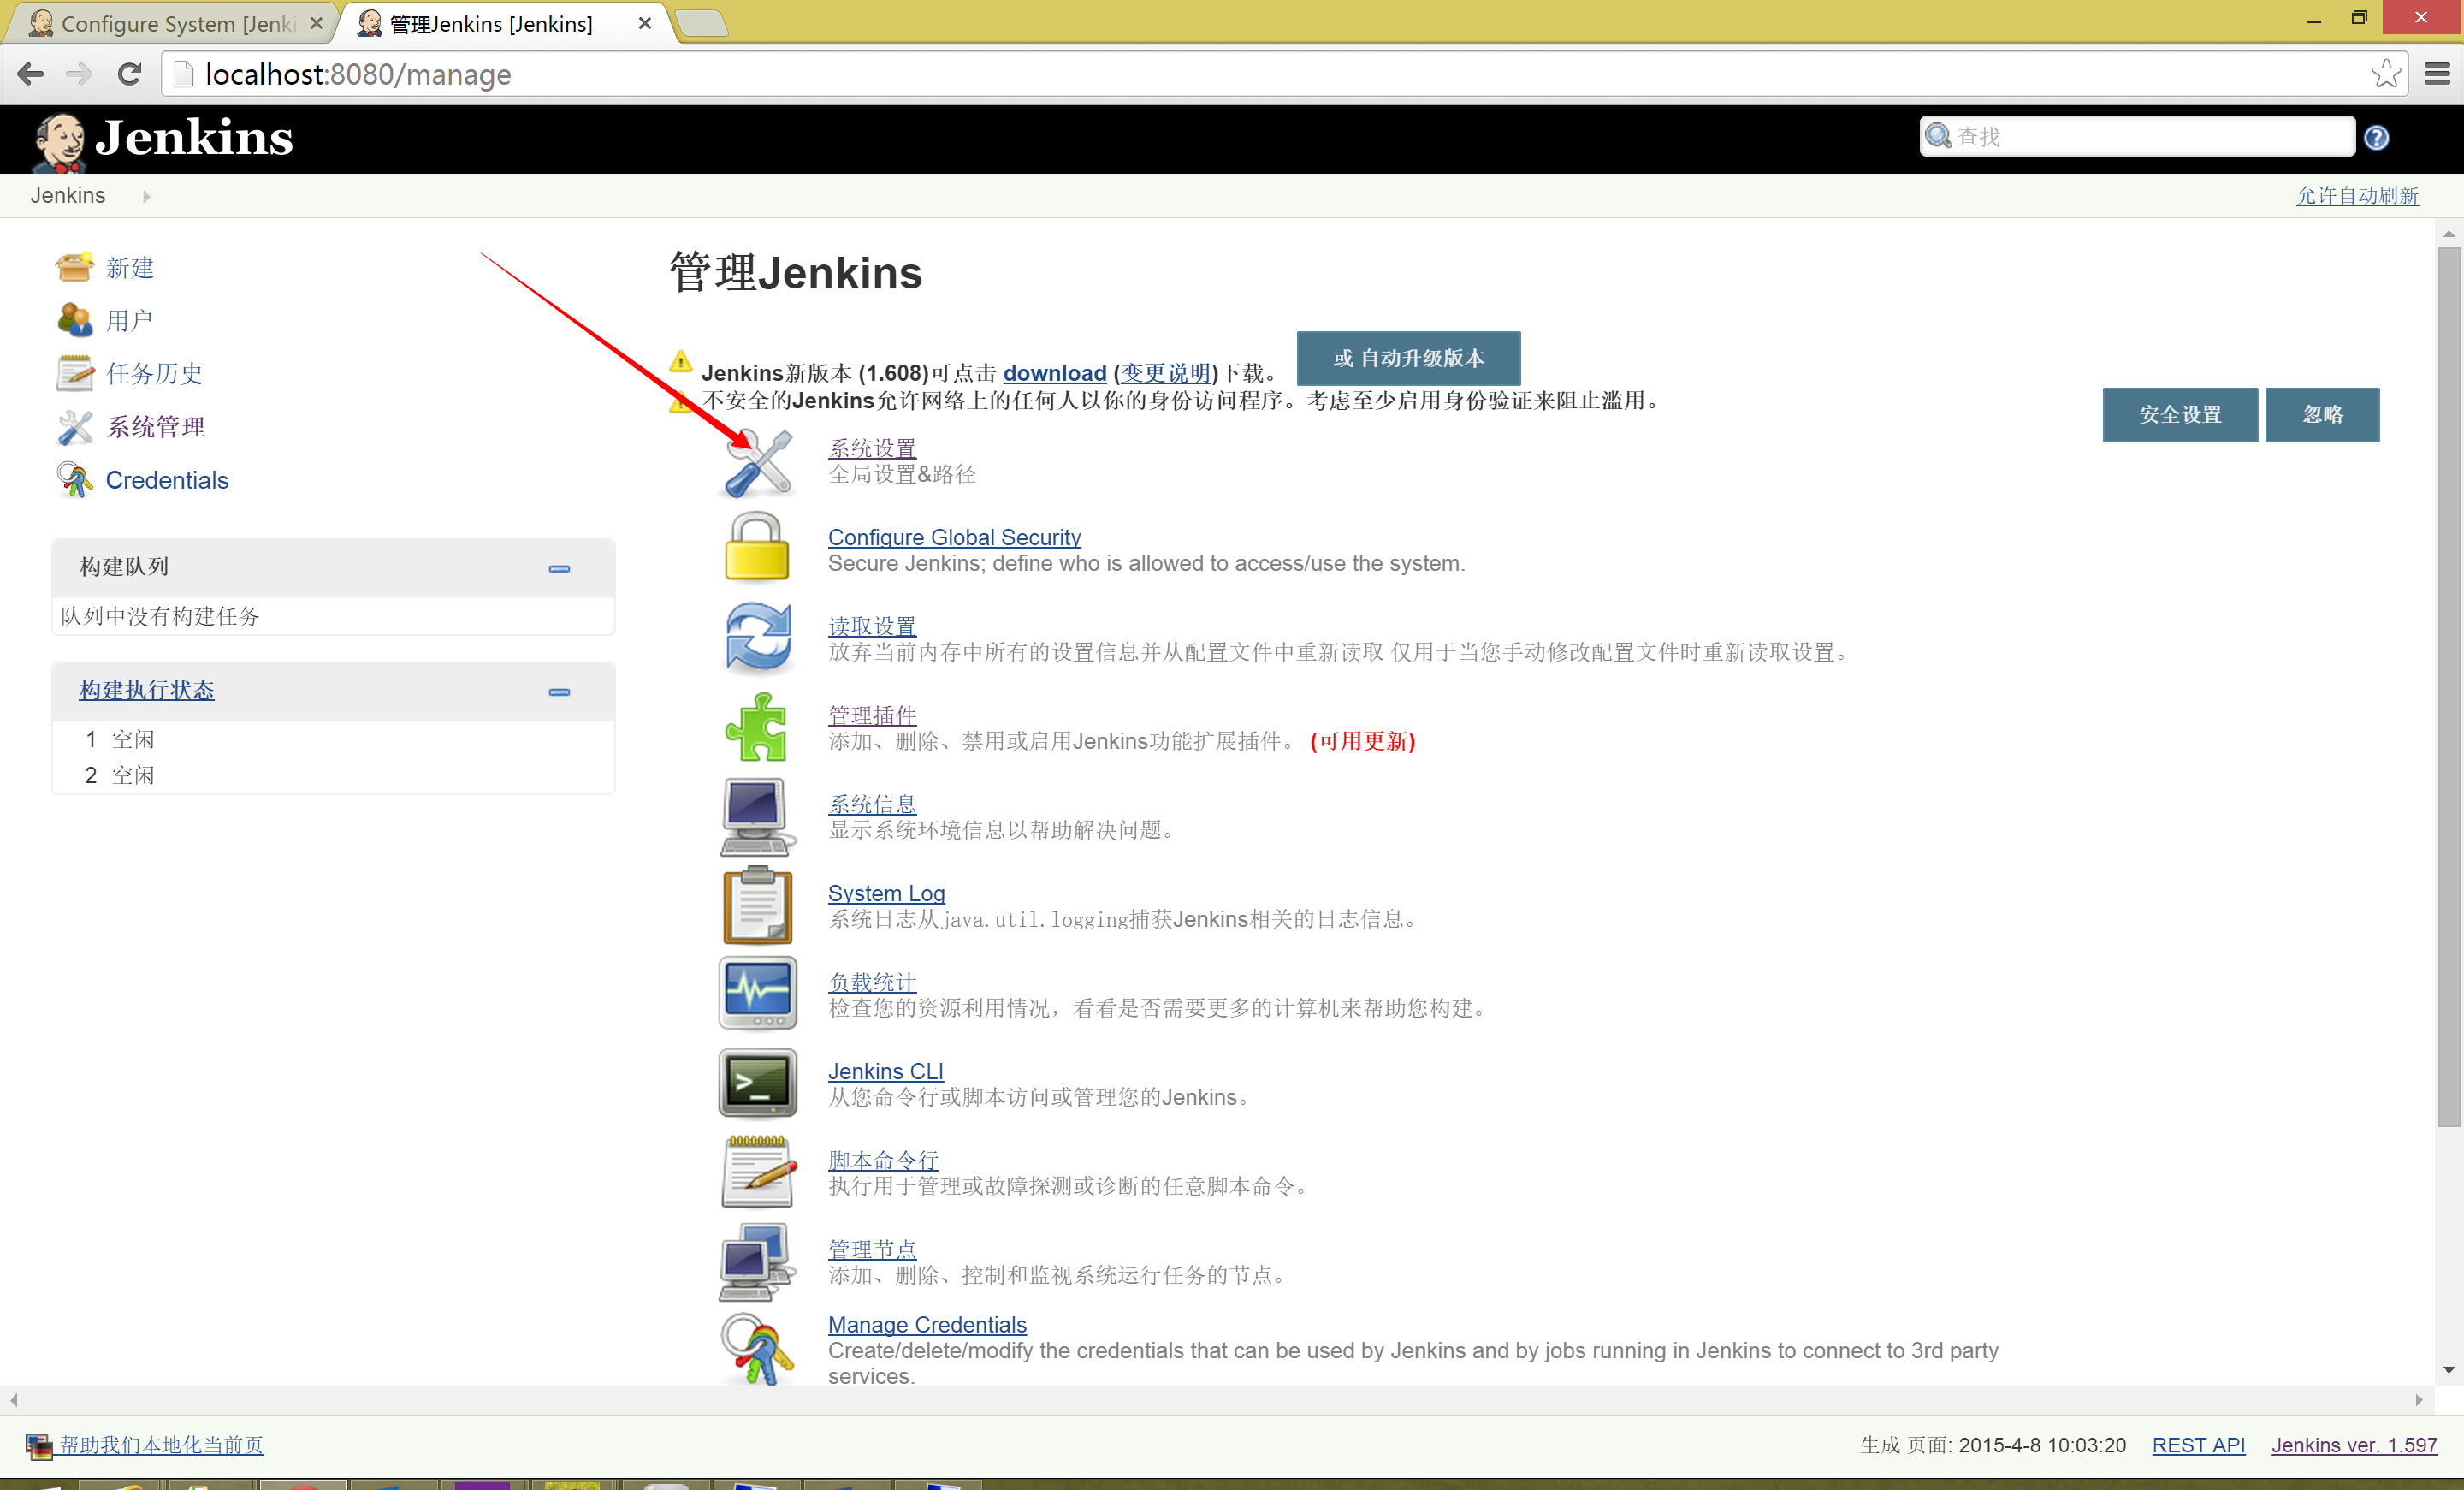The image size is (2464, 1490).
Task: Open the System Log link
Action: tap(886, 893)
